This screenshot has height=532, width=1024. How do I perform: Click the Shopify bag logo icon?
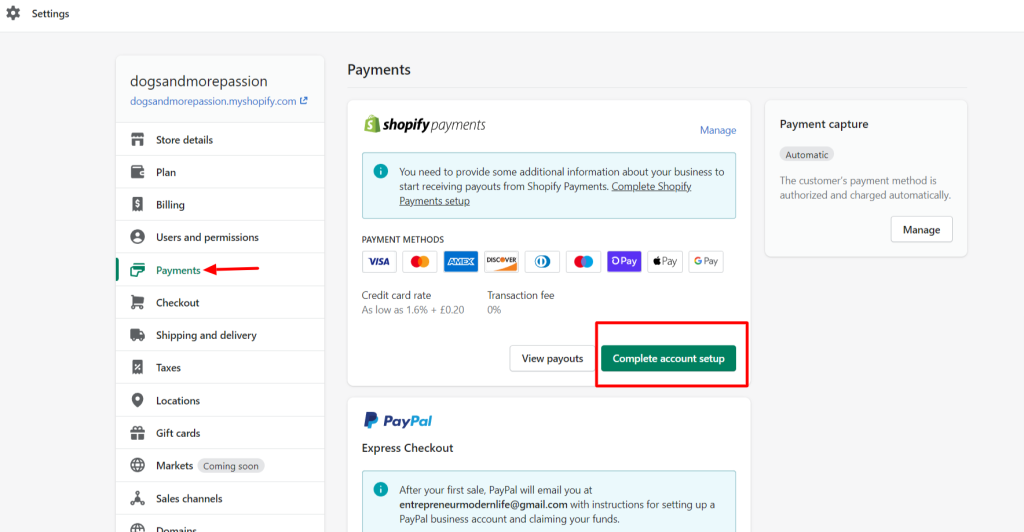coord(372,123)
